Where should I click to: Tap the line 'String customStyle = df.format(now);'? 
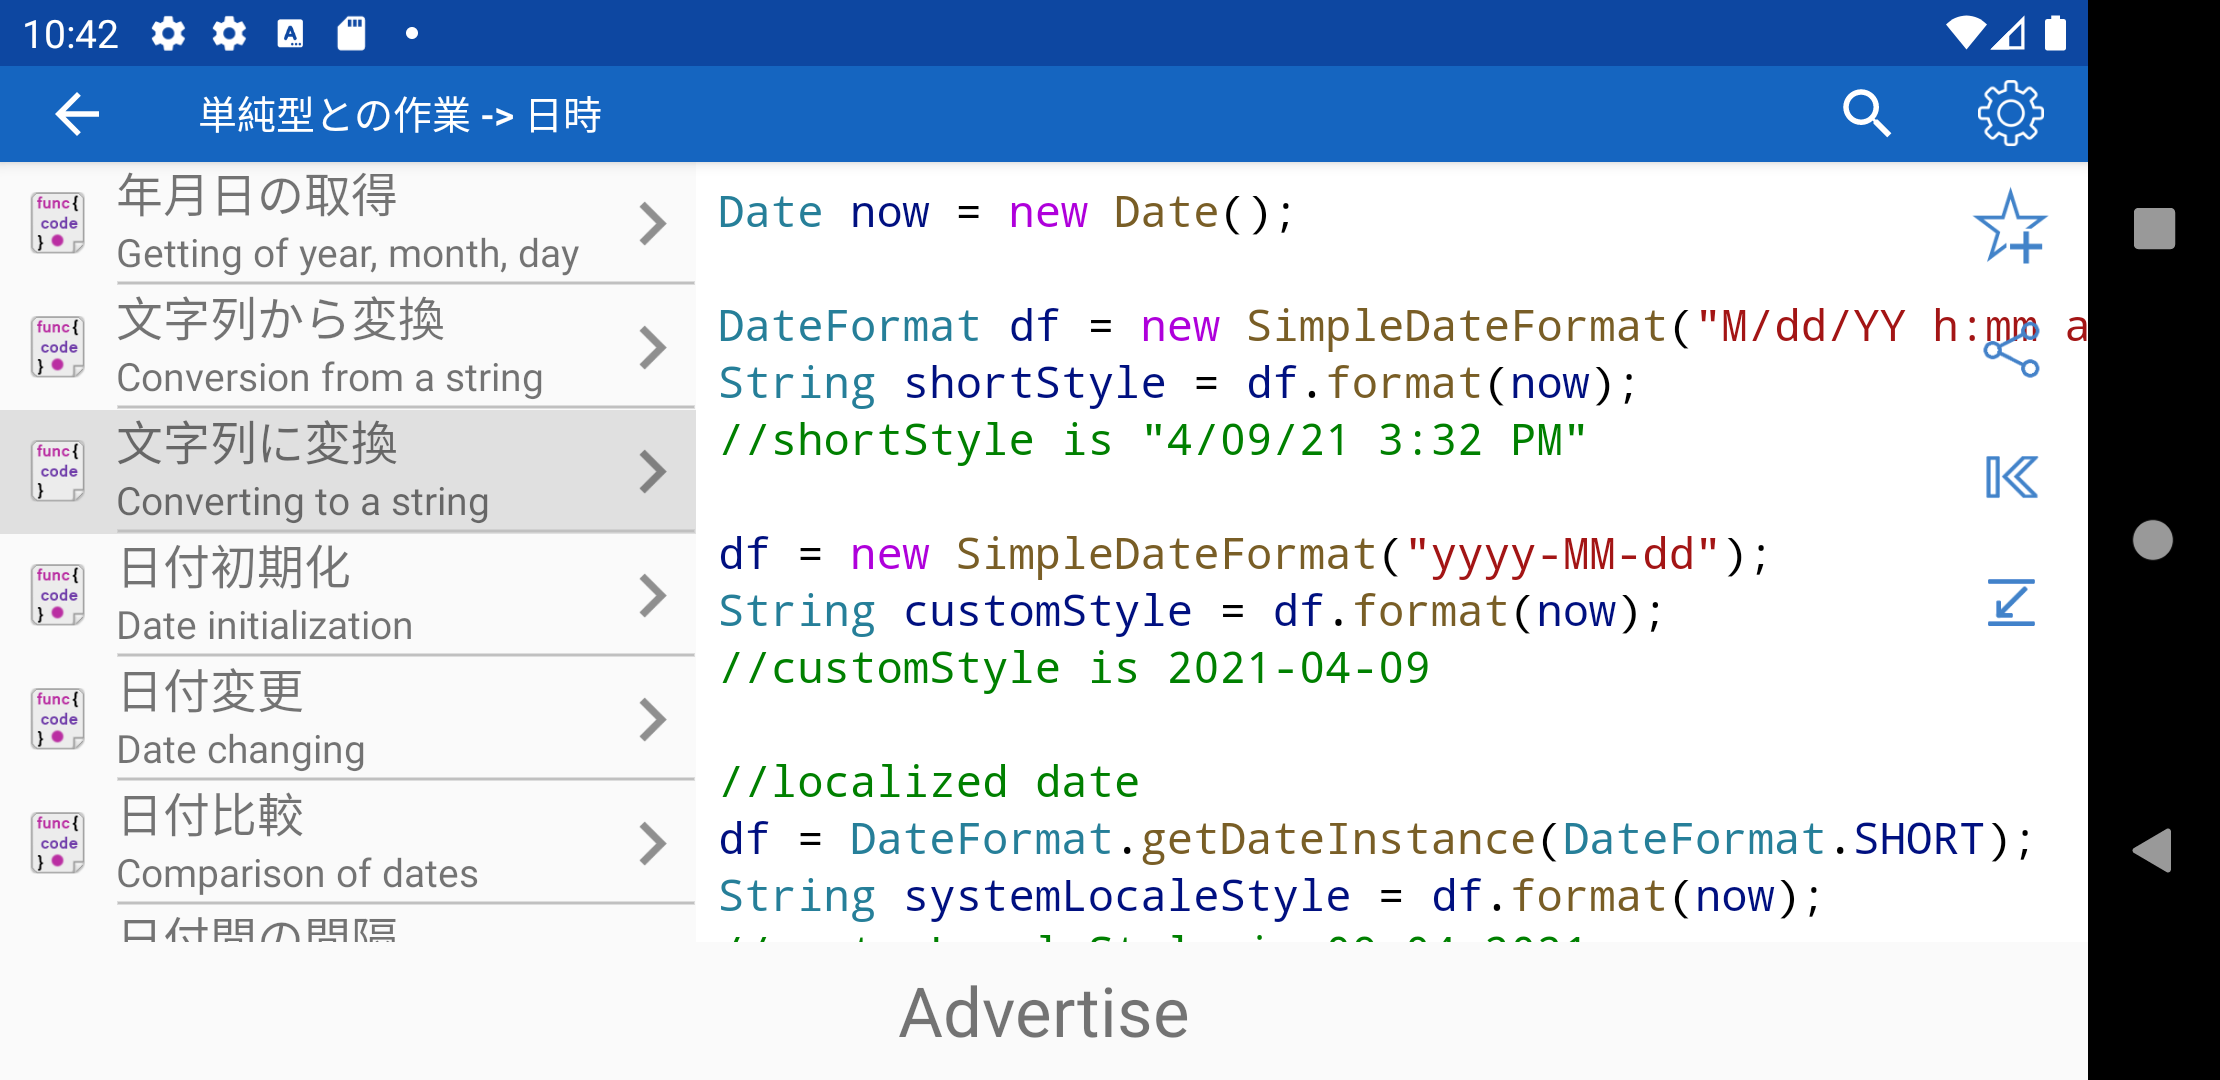pyautogui.click(x=1191, y=611)
